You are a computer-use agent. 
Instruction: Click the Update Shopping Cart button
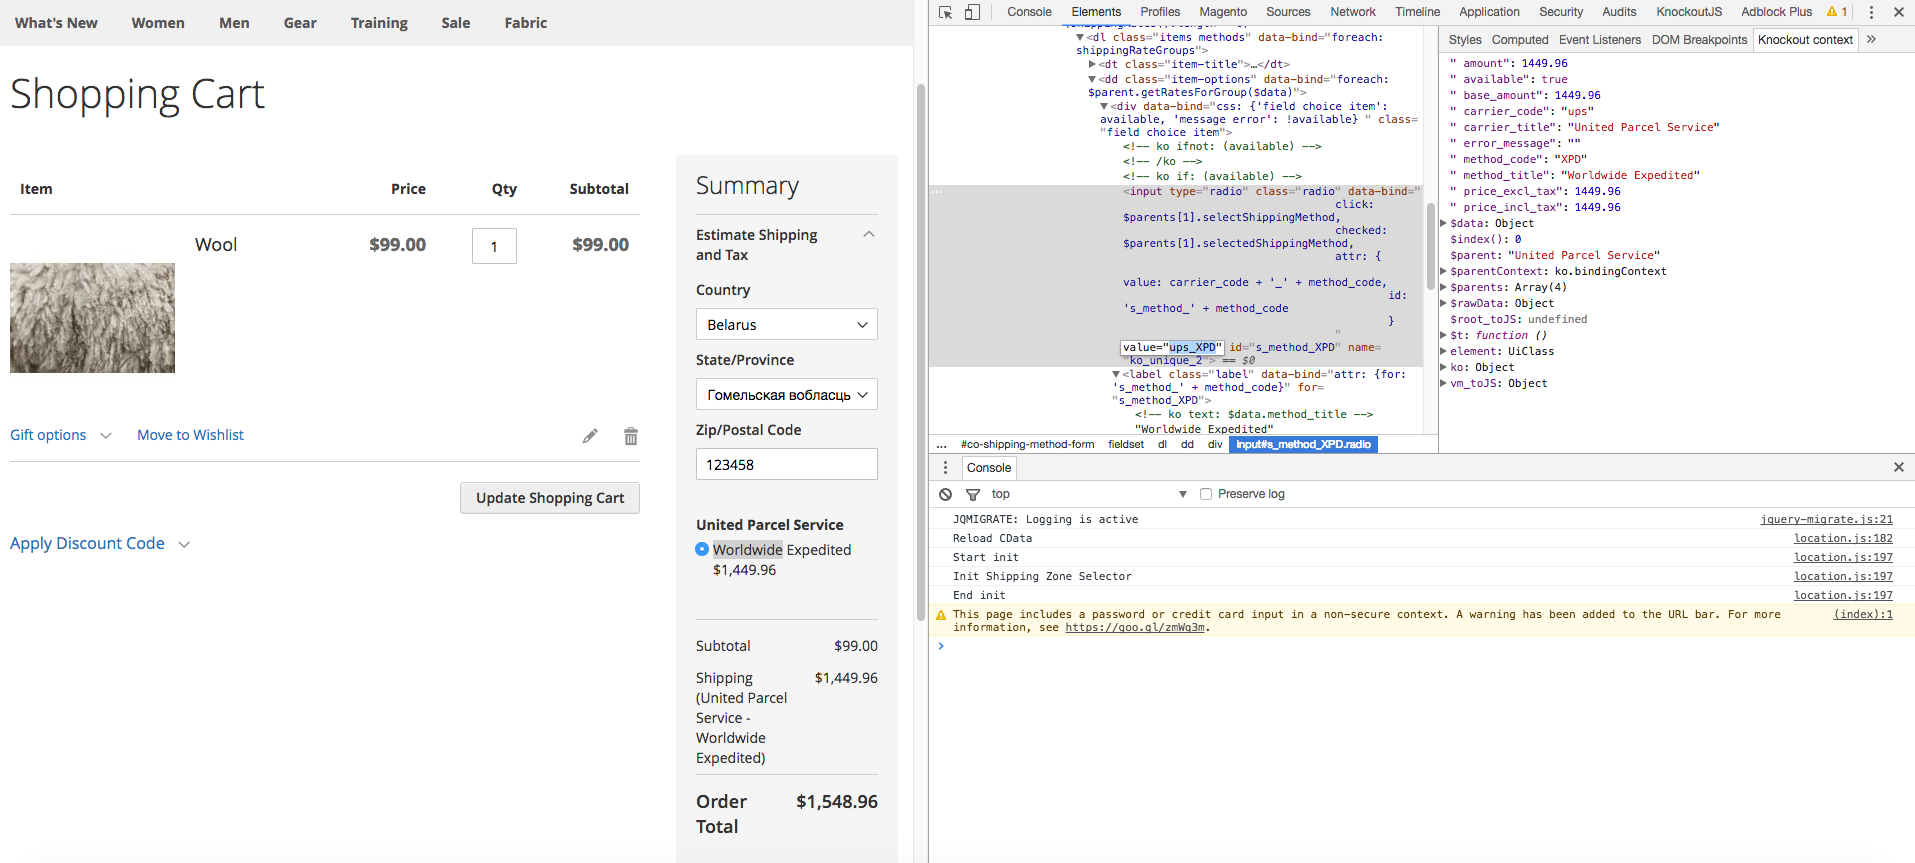click(549, 498)
